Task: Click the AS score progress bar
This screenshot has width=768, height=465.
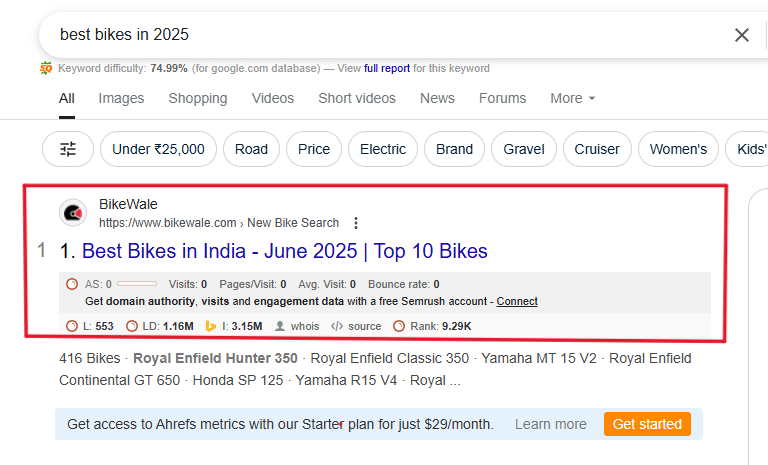Action: [x=137, y=284]
